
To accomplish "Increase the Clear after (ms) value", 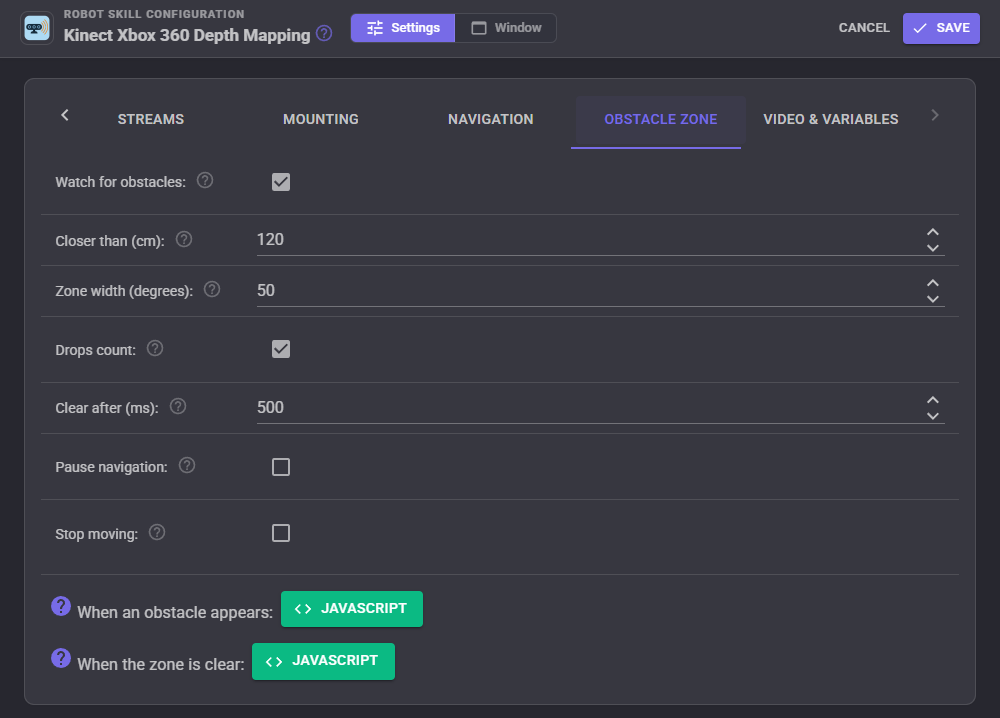I will point(933,400).
